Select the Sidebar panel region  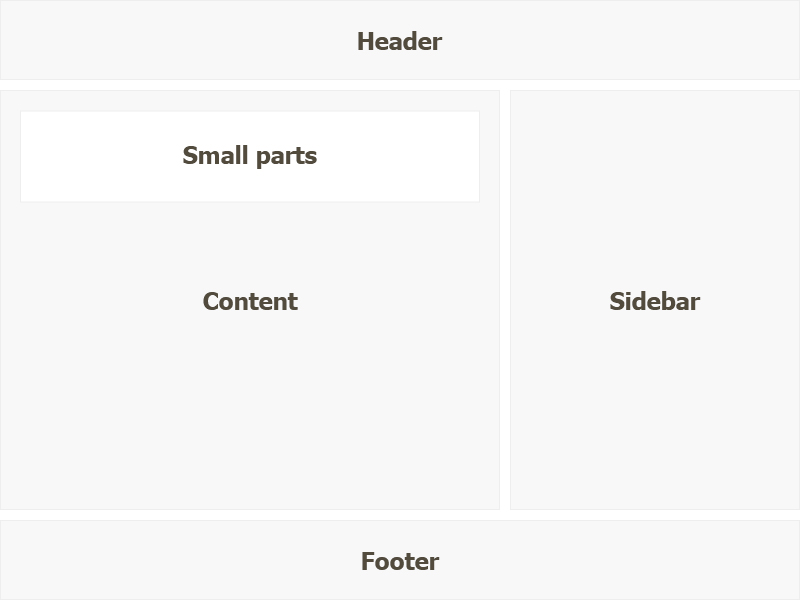point(655,300)
